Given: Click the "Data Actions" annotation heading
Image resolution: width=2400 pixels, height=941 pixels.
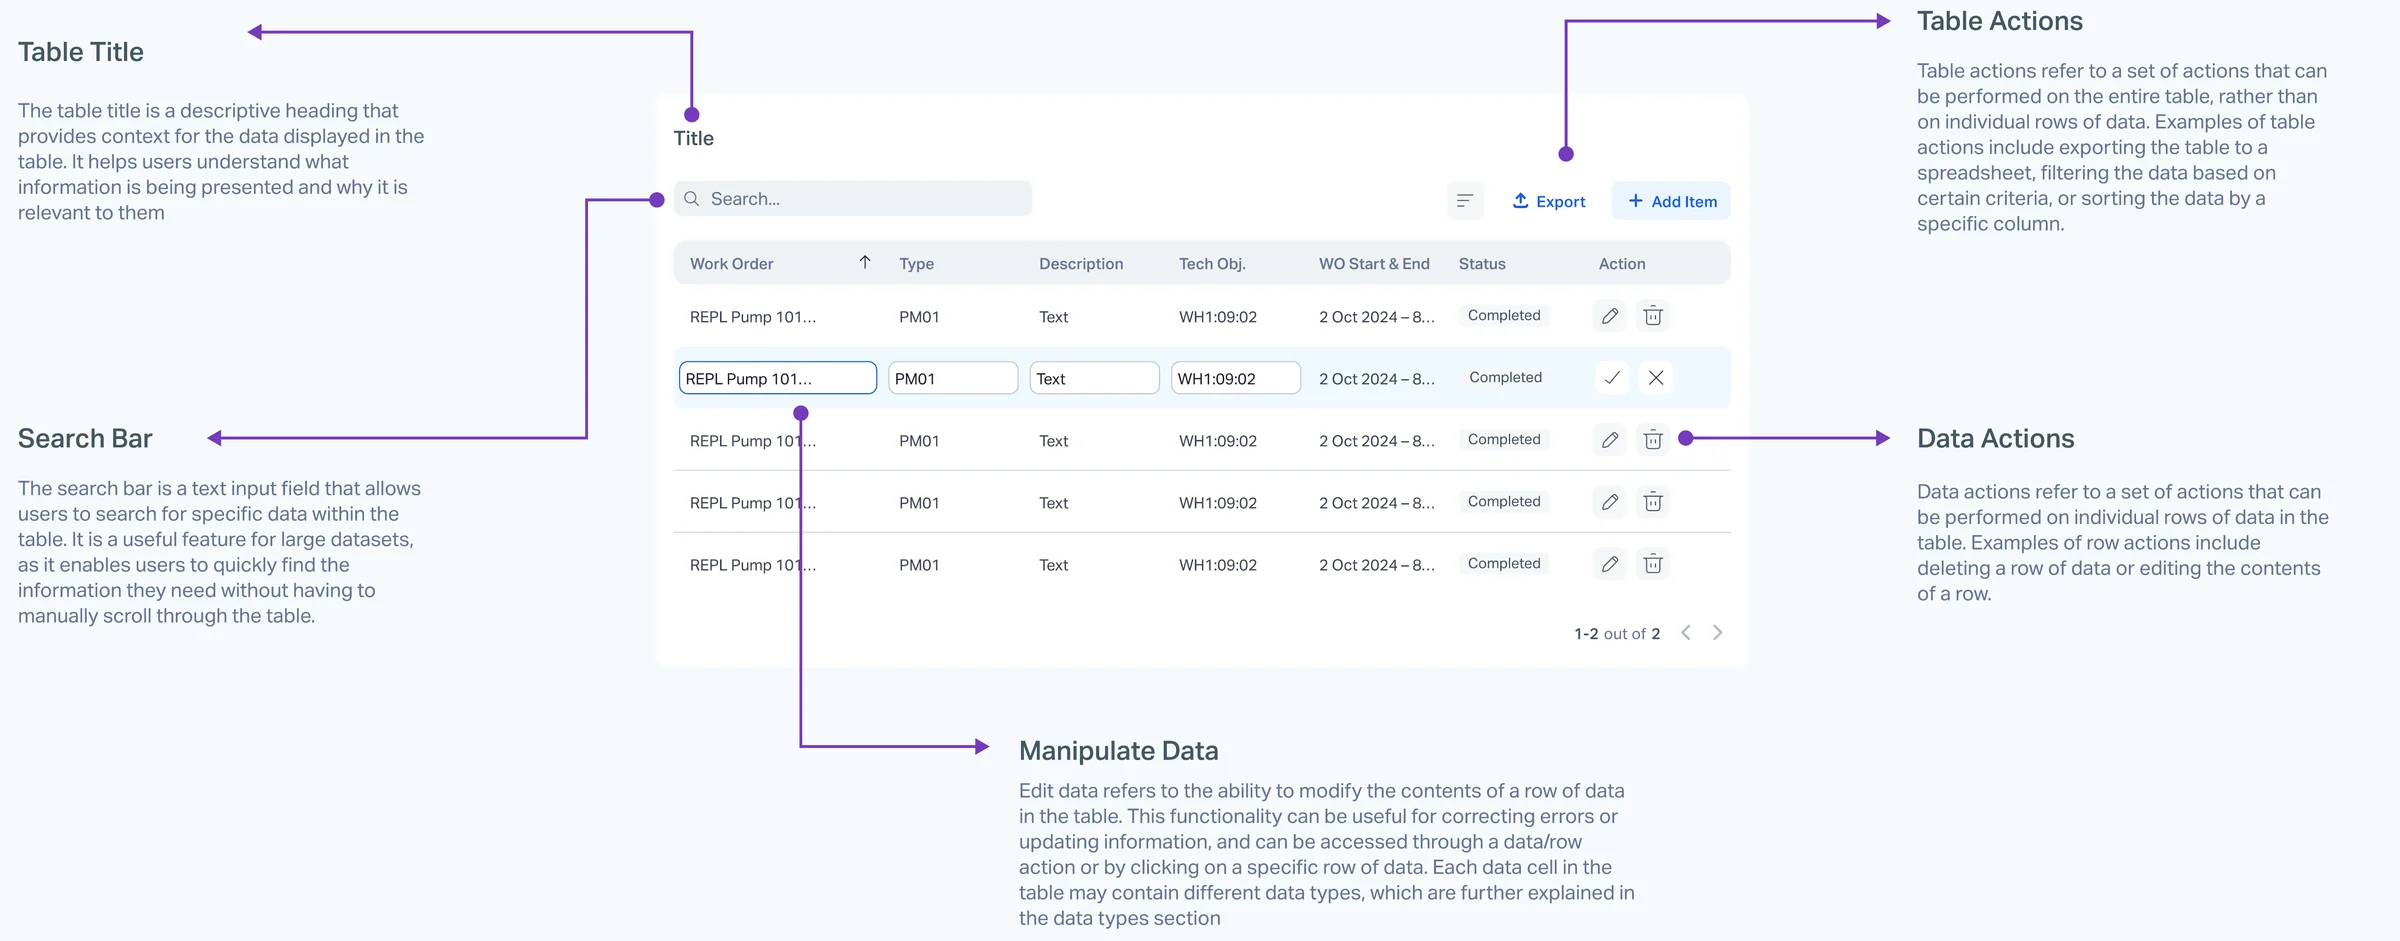Looking at the screenshot, I should [x=1996, y=438].
